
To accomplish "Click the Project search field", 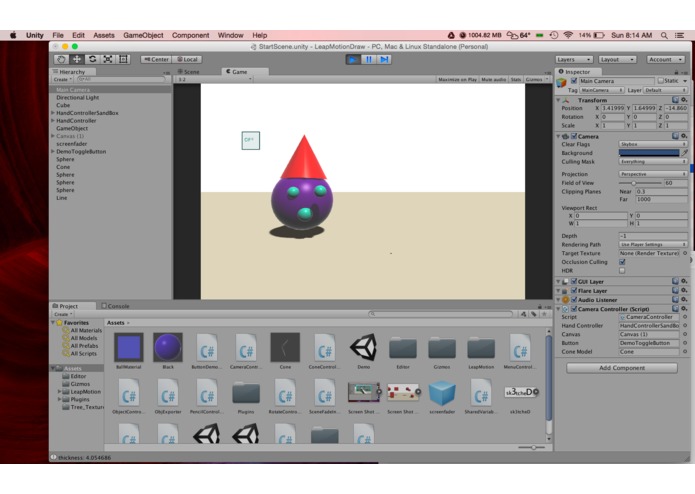I will tap(441, 314).
